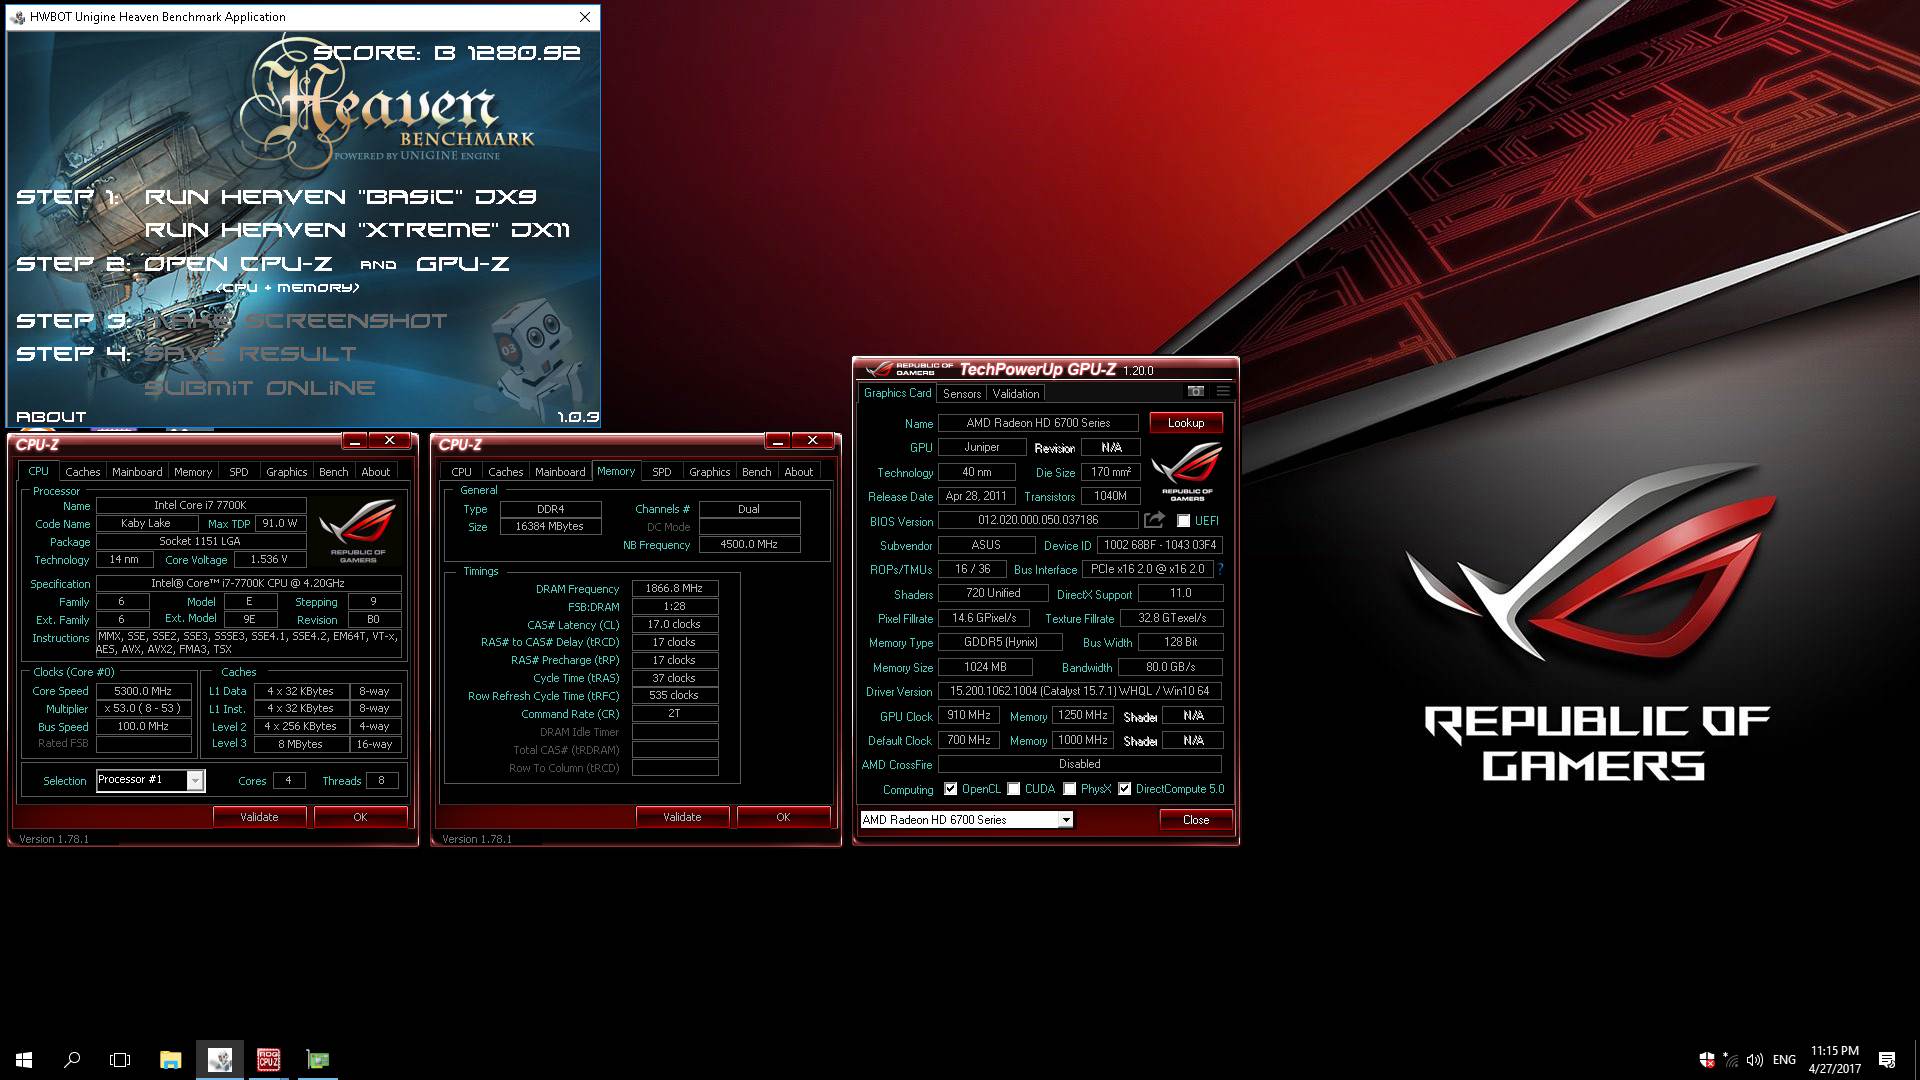The height and width of the screenshot is (1080, 1920).
Task: Click the ROG logo in CPU-Z CPU tab
Action: pyautogui.click(x=358, y=531)
